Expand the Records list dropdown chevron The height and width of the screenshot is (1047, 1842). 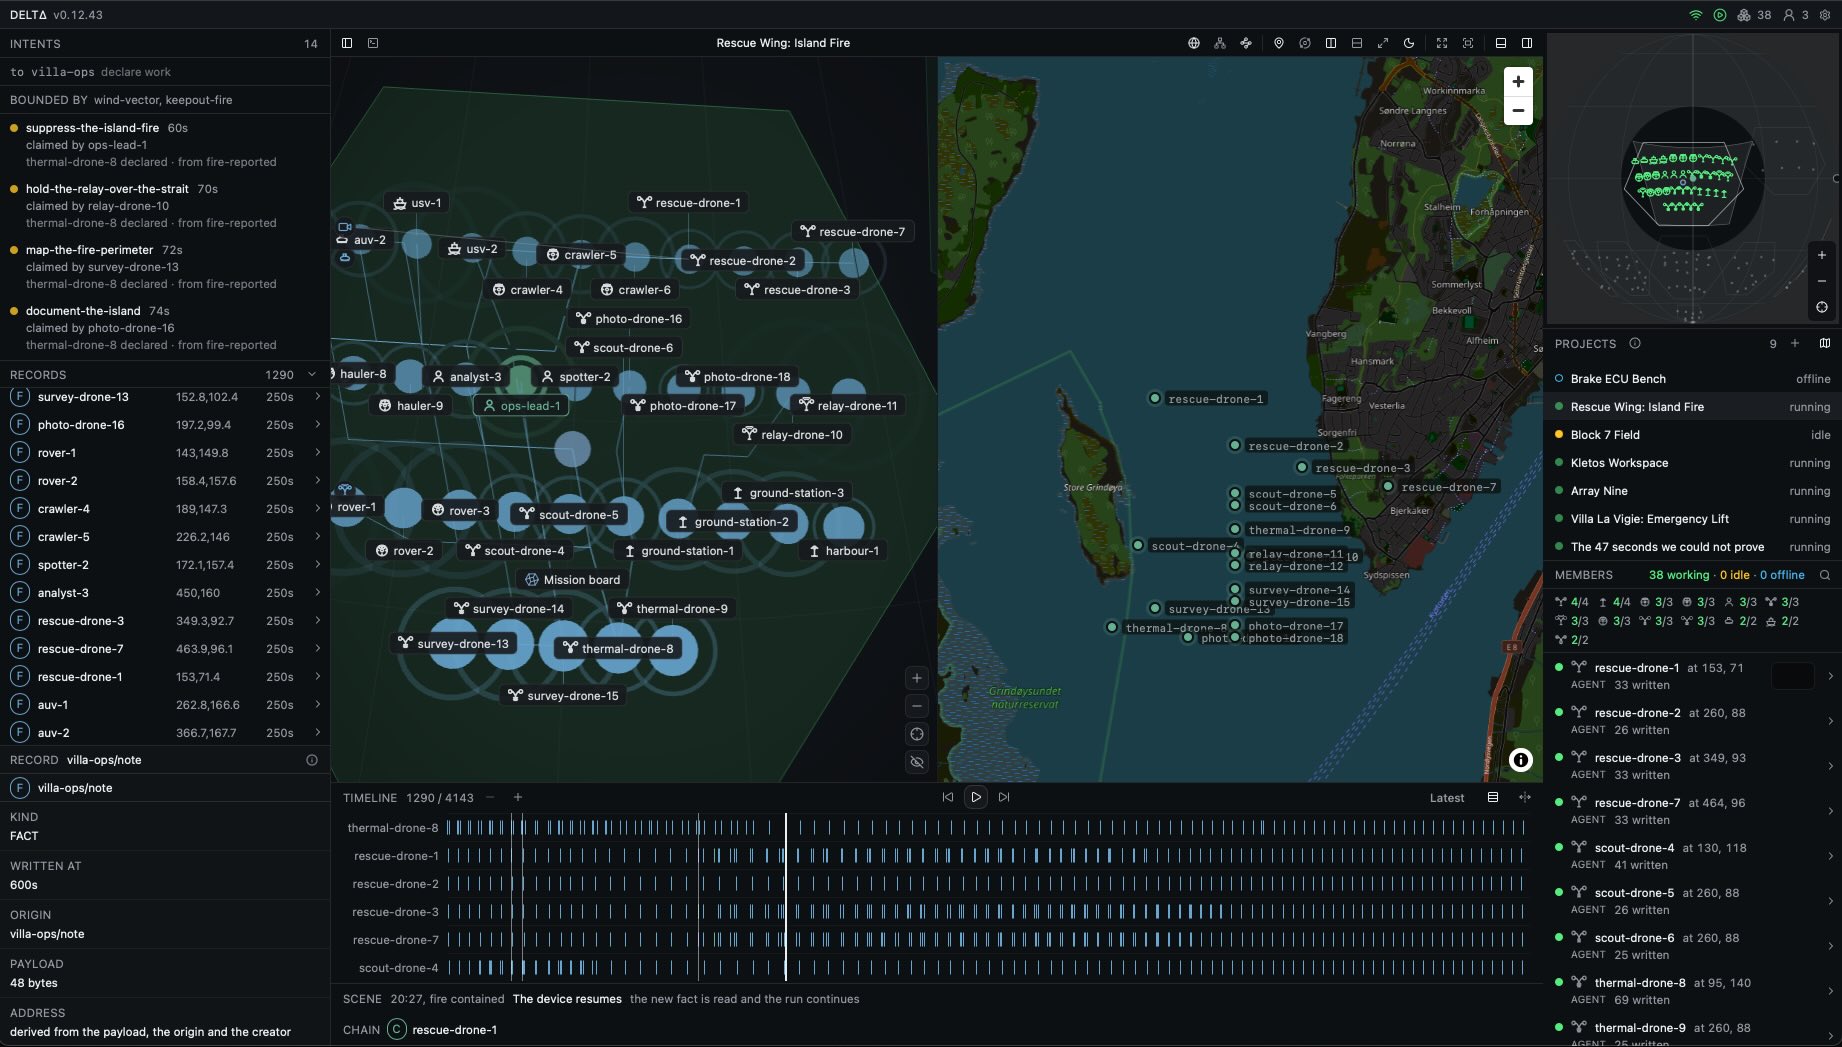pyautogui.click(x=312, y=375)
